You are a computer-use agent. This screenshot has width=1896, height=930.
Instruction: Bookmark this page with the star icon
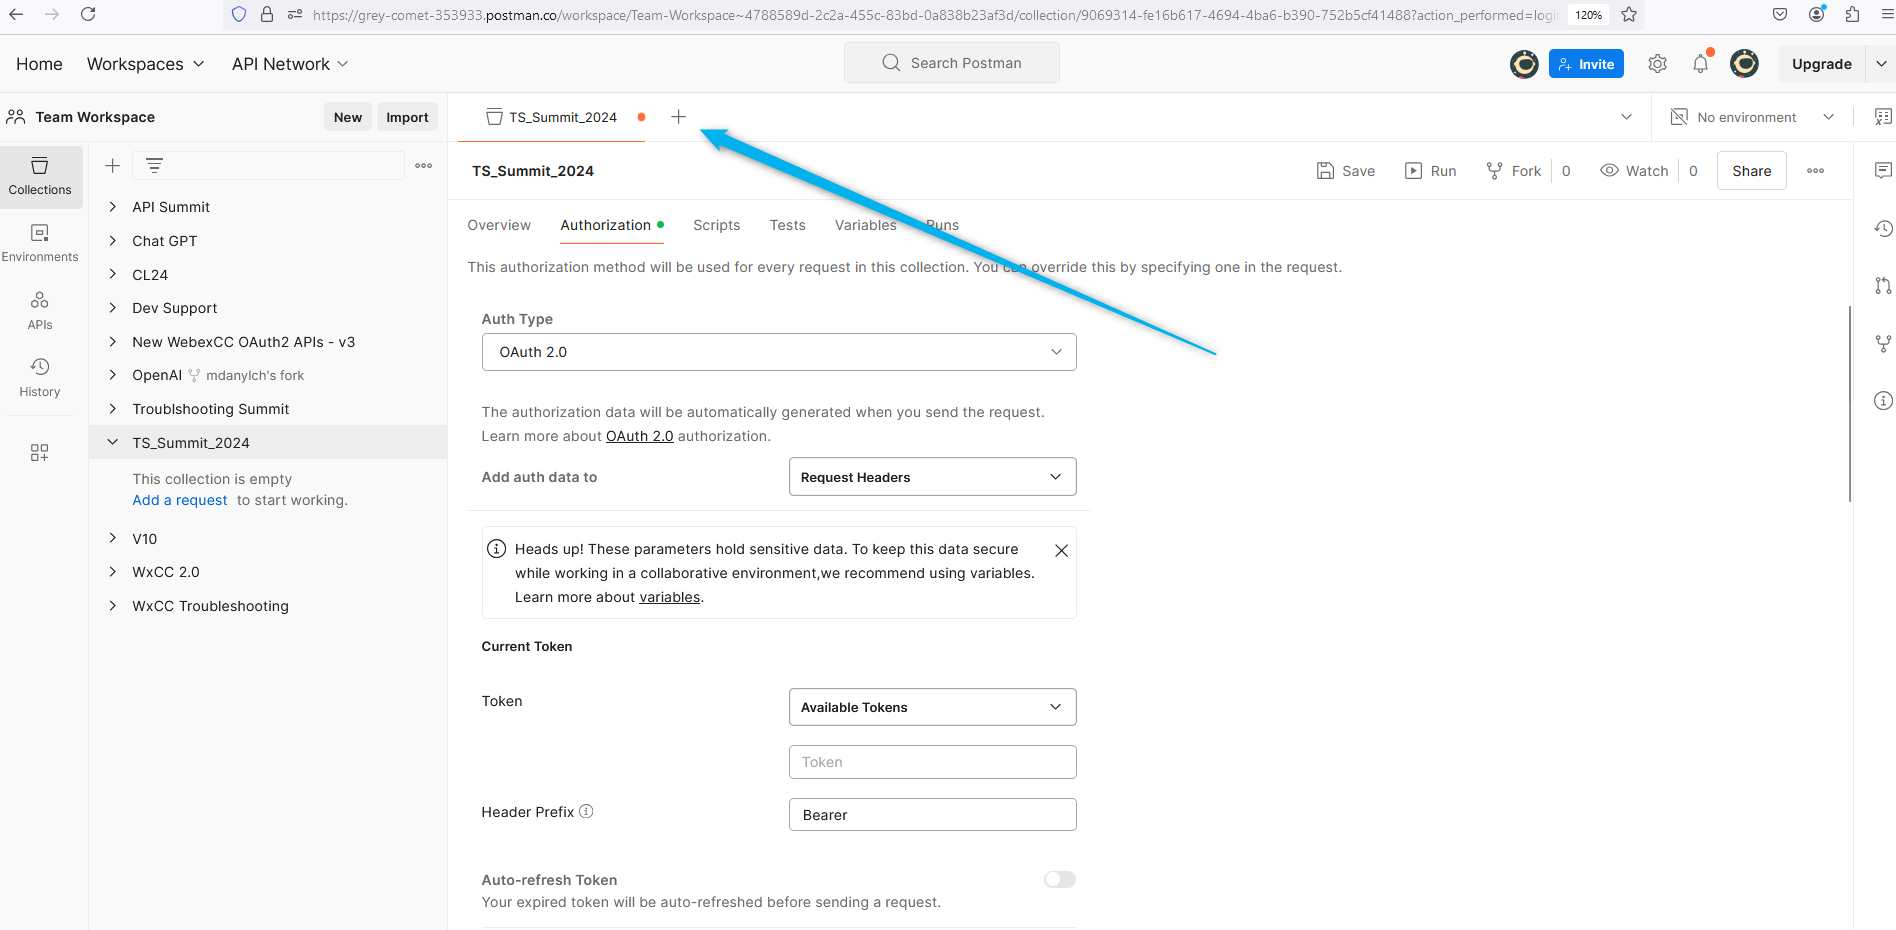(1629, 14)
